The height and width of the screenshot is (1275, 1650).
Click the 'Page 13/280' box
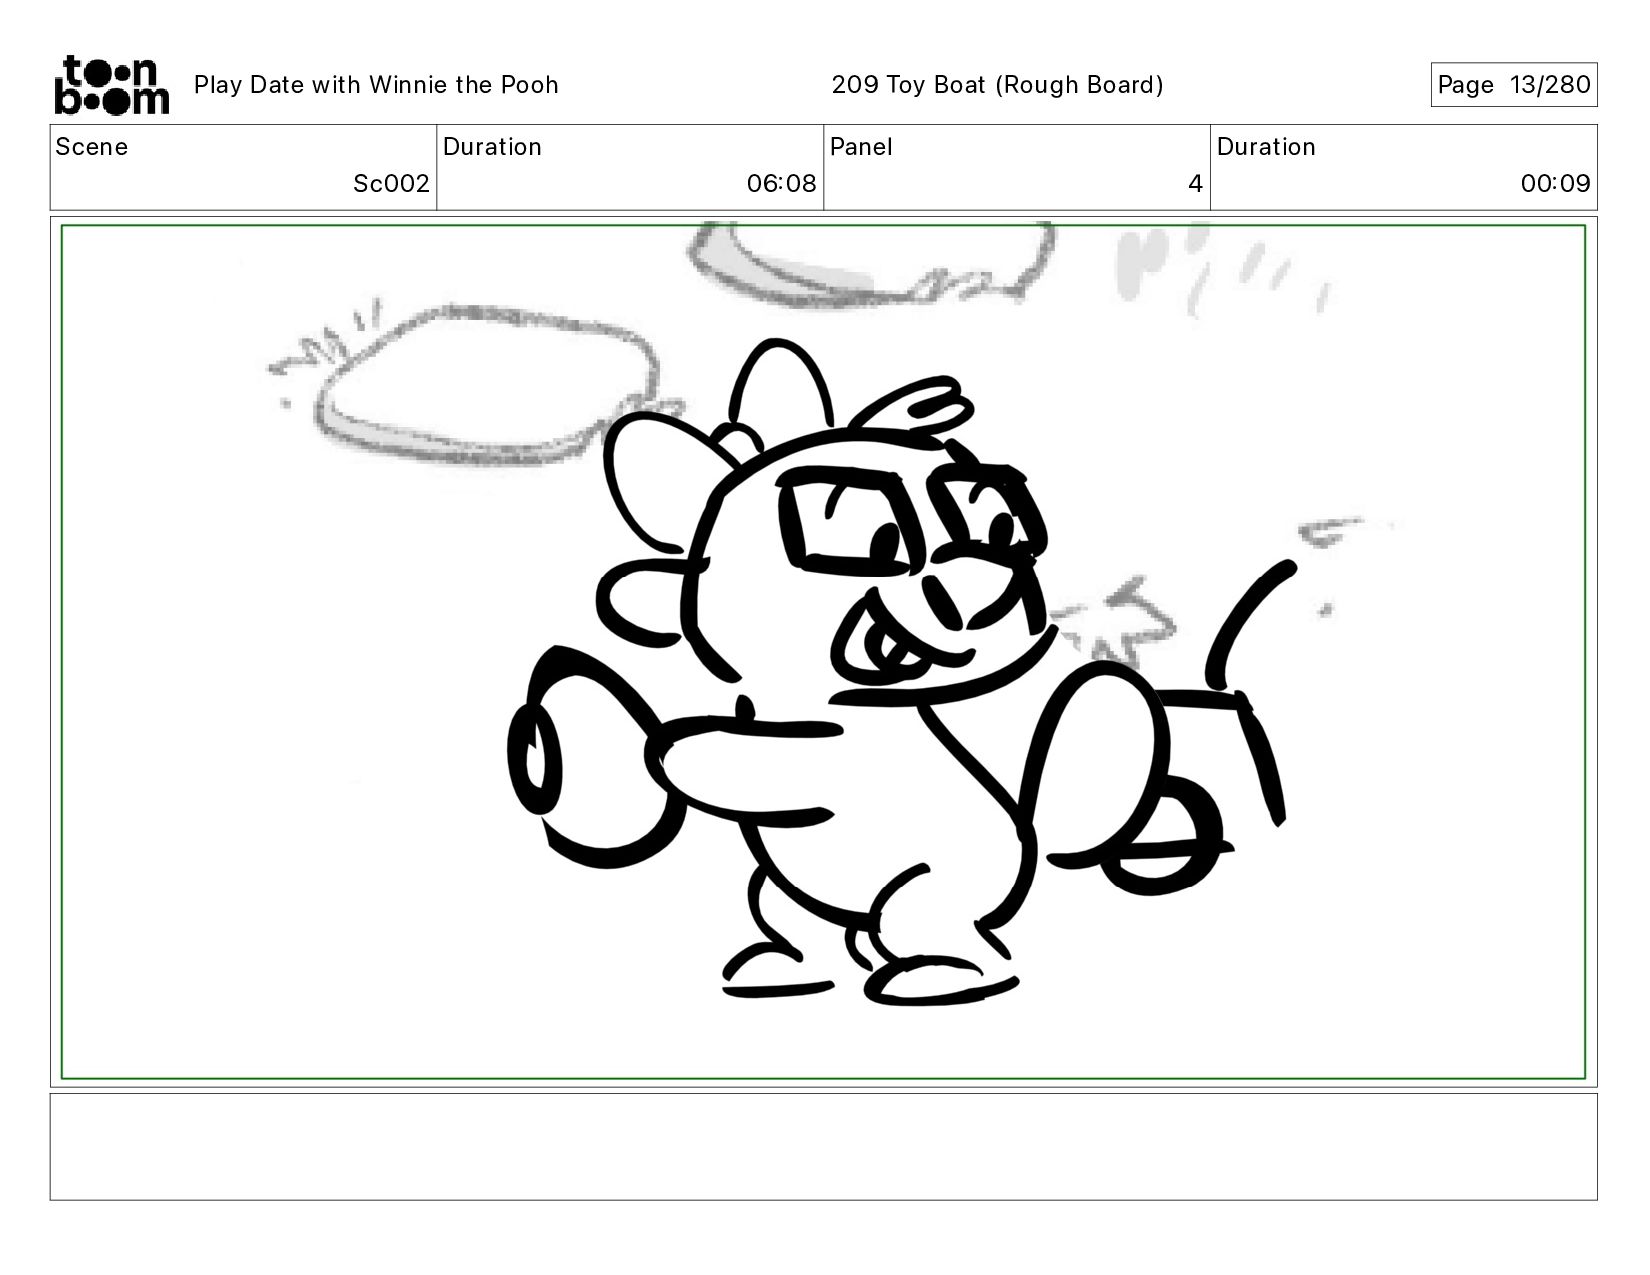click(1513, 85)
